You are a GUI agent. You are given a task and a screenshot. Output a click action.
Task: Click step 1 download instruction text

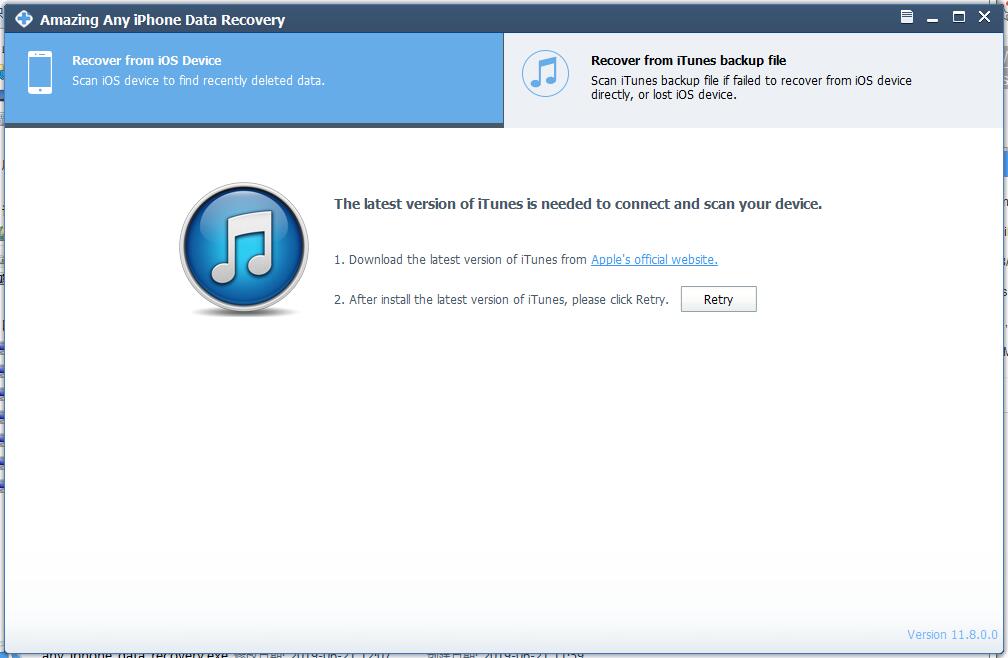coord(460,258)
